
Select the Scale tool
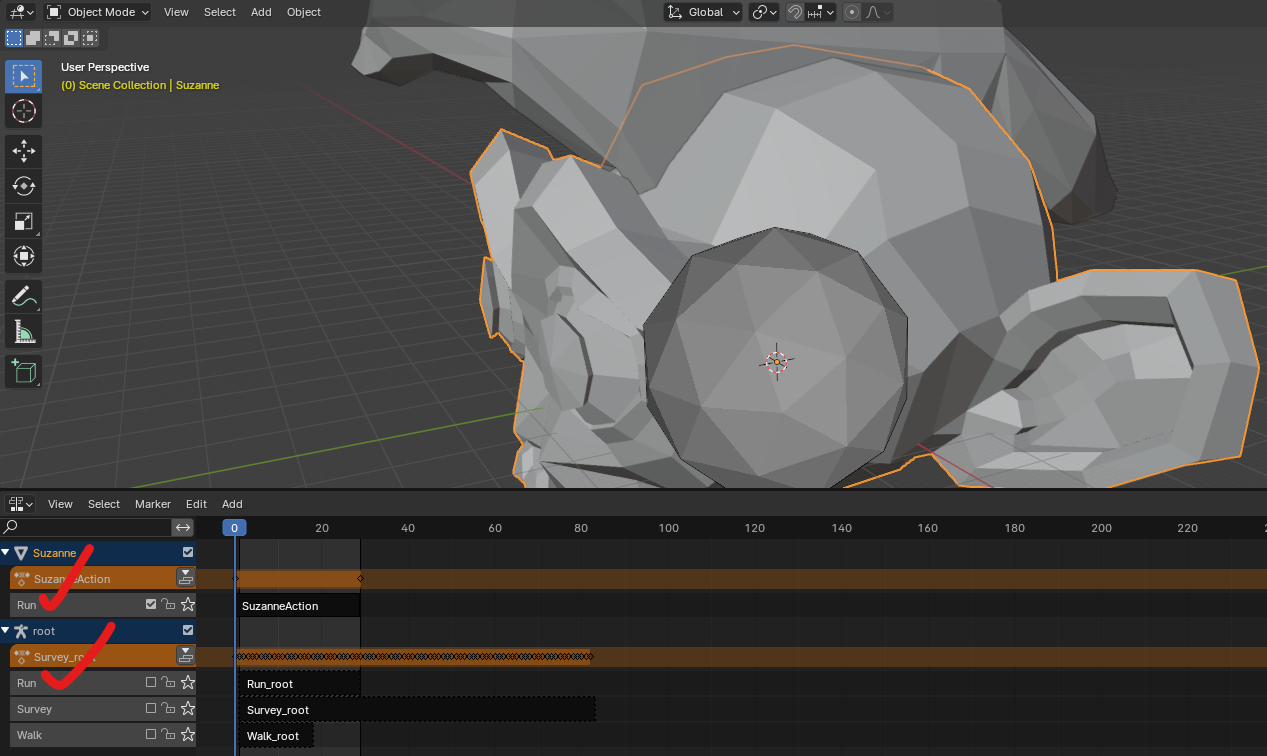(24, 221)
